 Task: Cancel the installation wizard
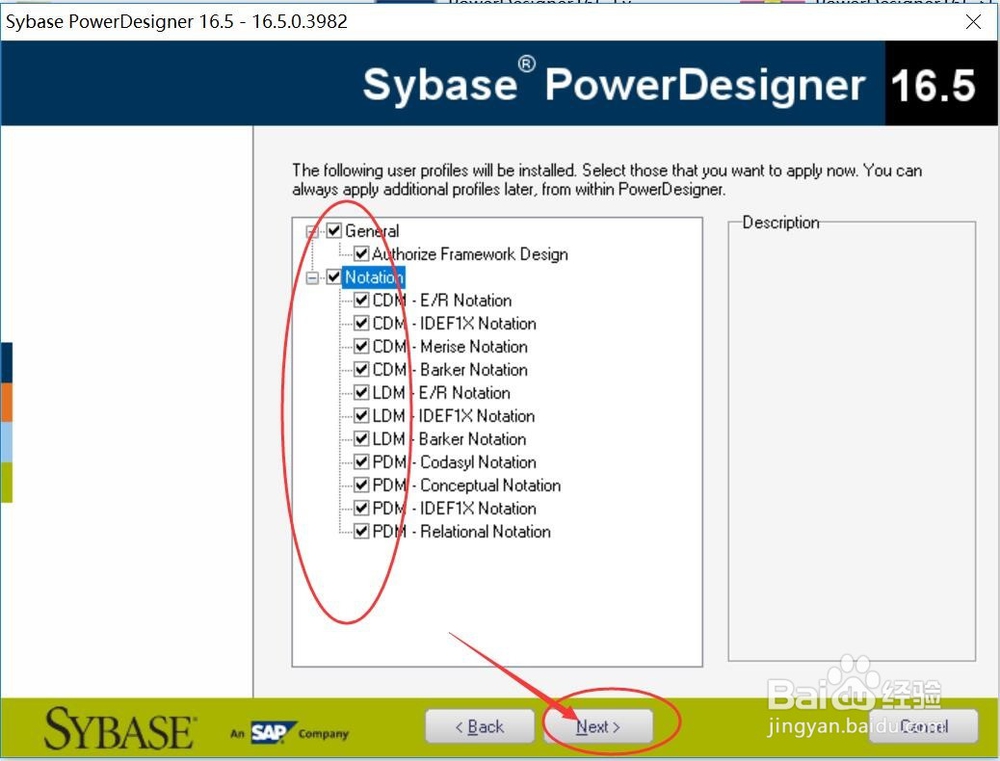coord(923,727)
